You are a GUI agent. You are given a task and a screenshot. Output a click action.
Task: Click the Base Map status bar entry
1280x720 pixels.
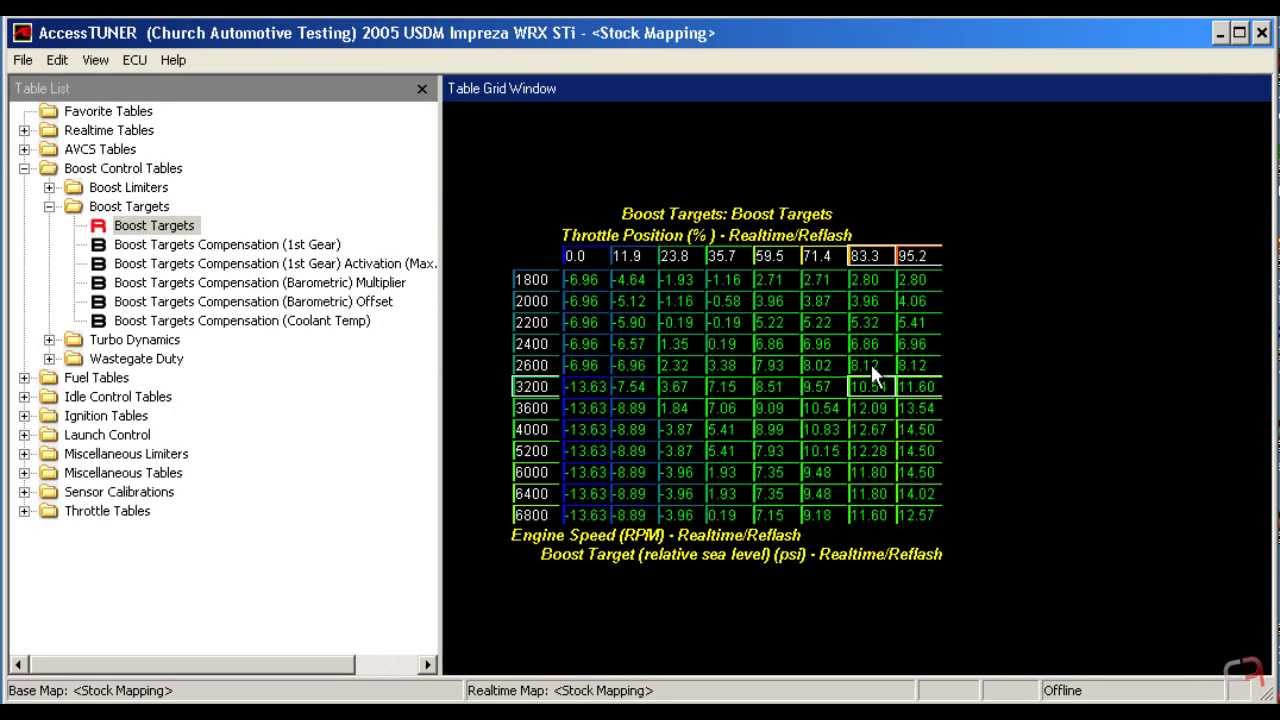[236, 690]
